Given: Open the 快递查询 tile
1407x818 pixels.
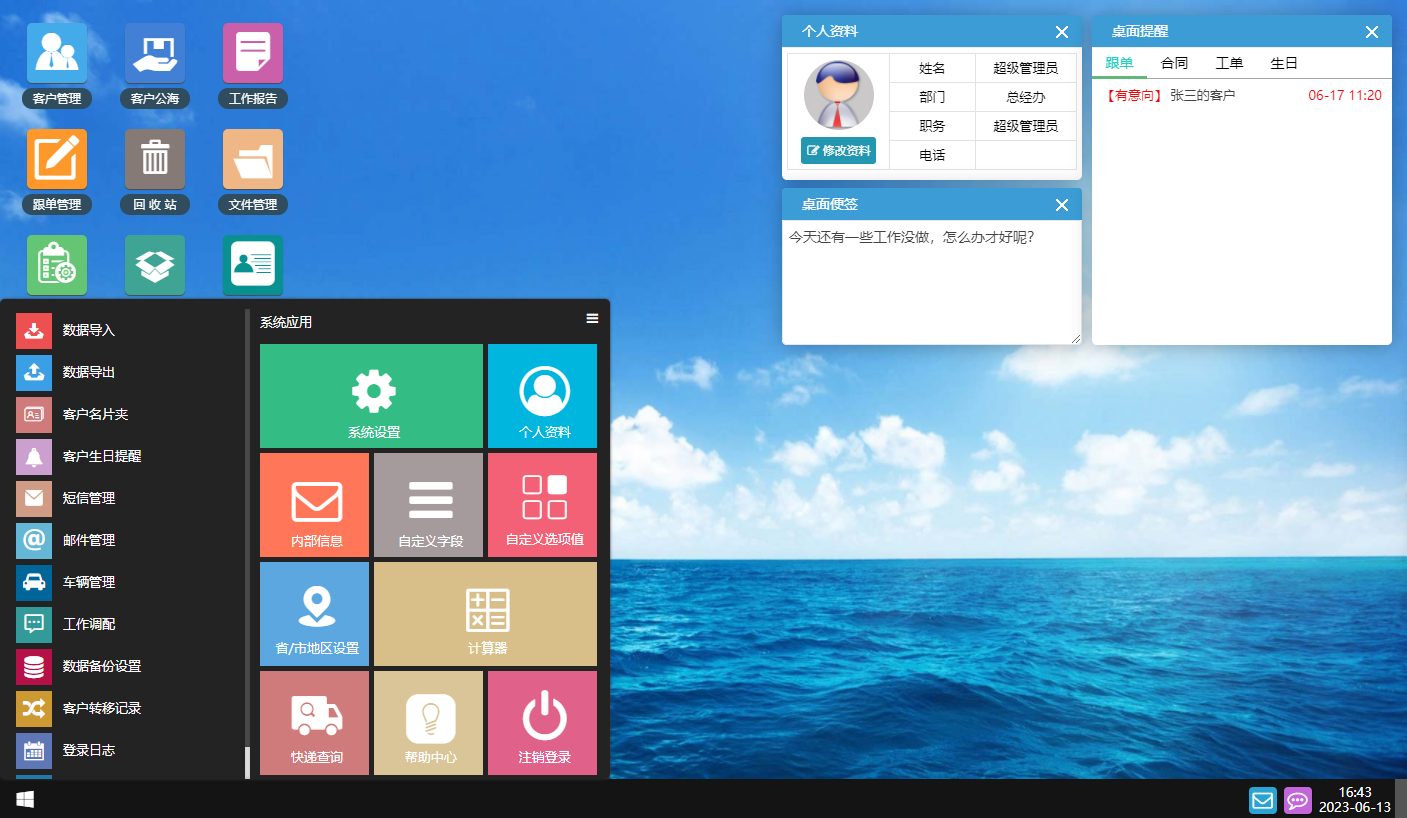Looking at the screenshot, I should click(x=314, y=722).
